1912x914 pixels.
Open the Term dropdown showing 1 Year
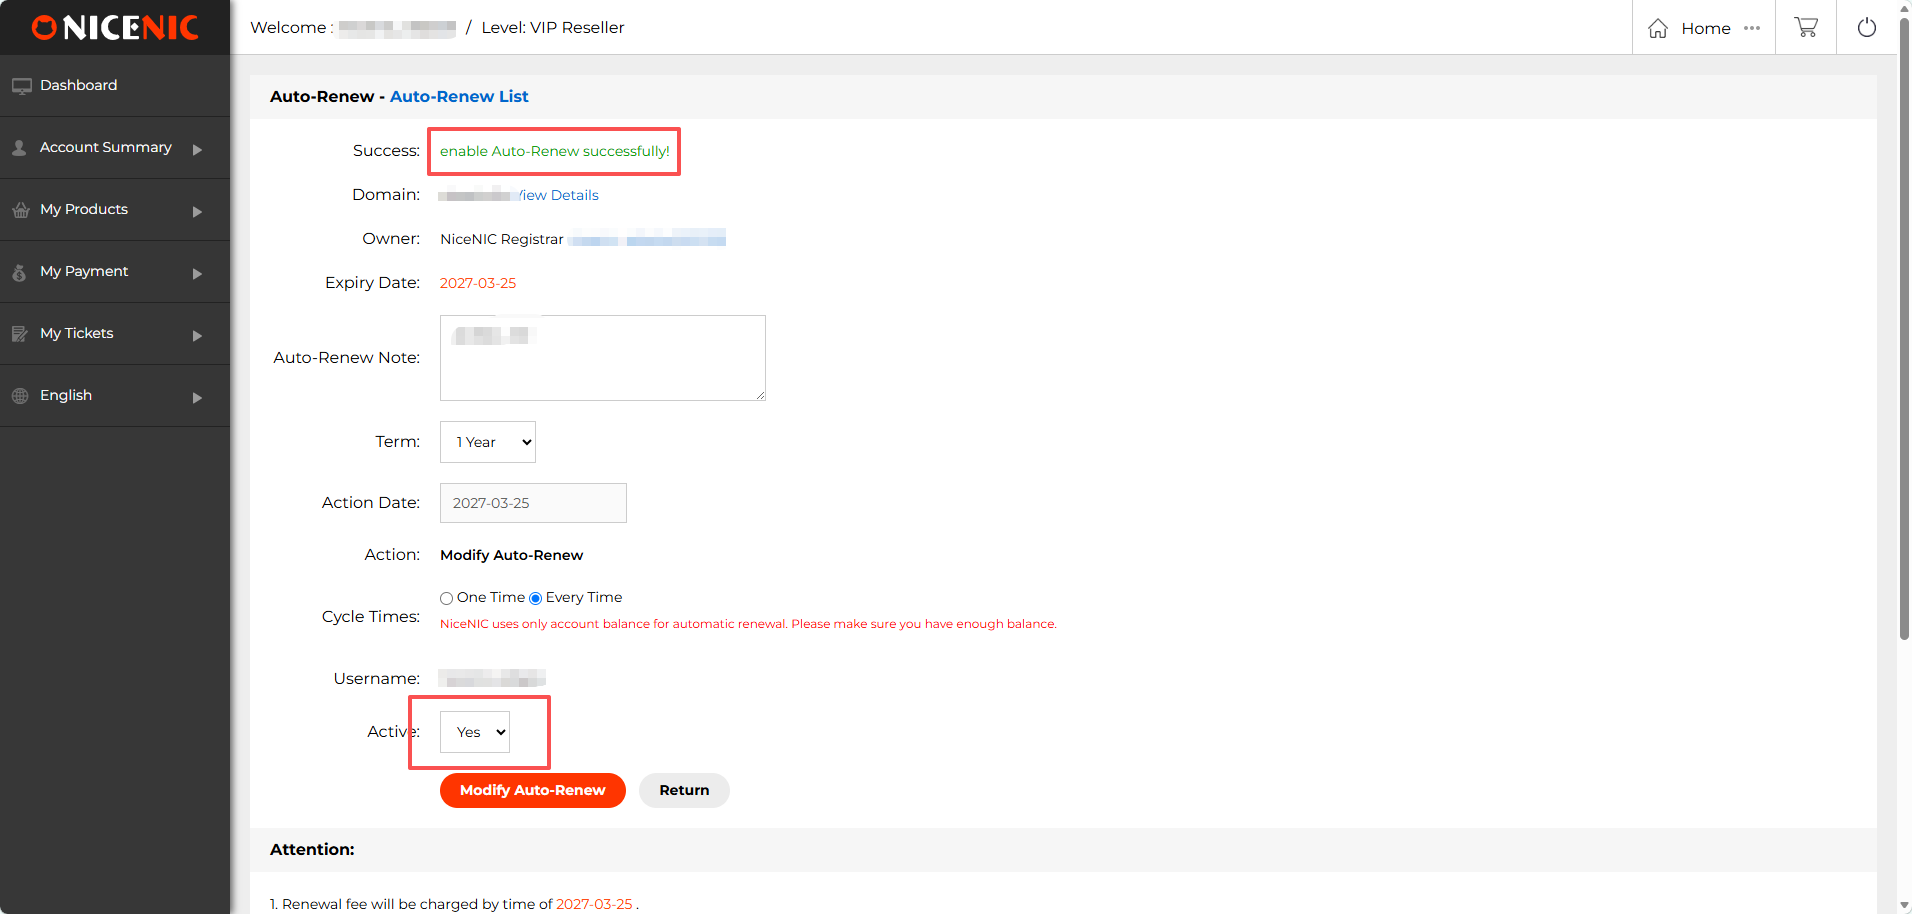click(x=488, y=442)
